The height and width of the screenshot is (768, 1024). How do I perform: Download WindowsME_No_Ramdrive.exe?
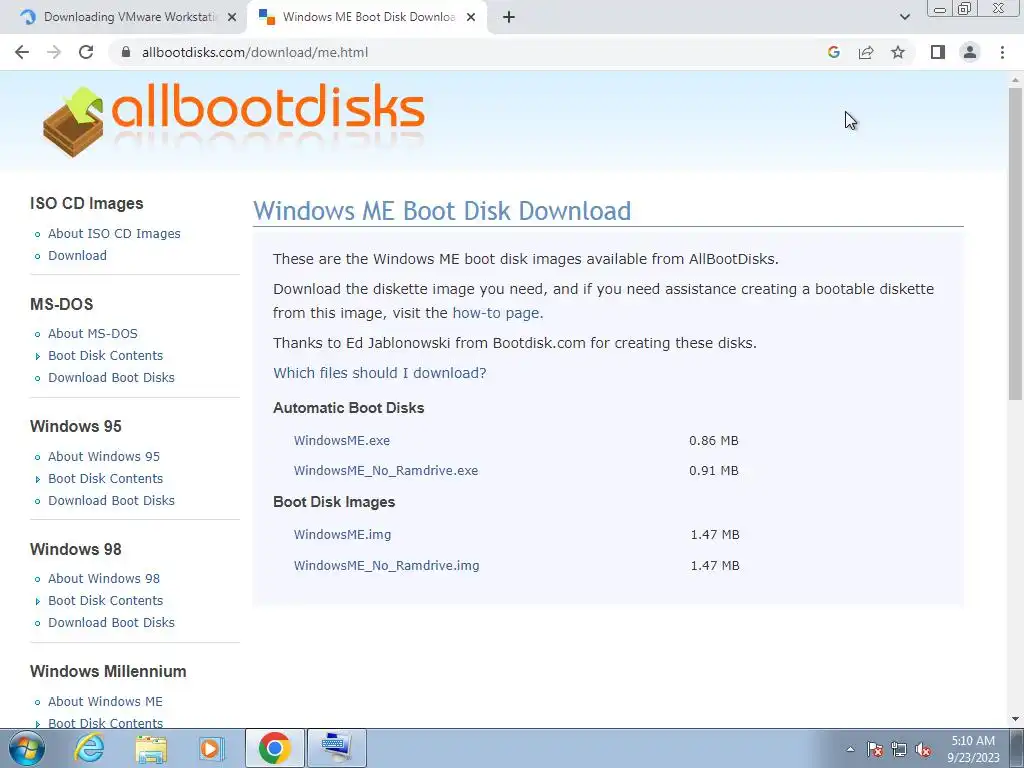(x=385, y=470)
